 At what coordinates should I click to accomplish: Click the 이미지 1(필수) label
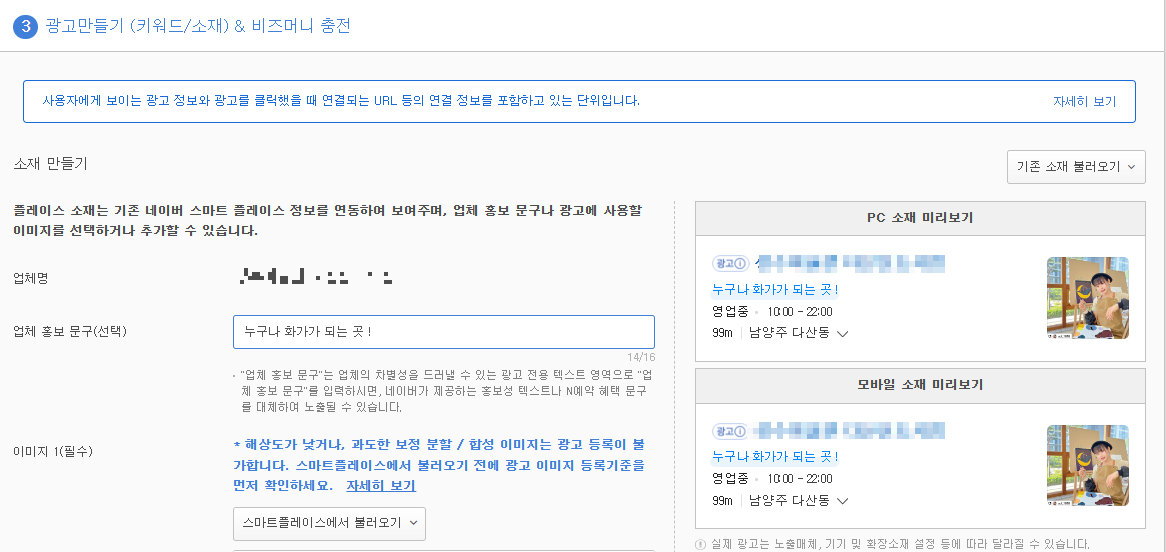(x=53, y=451)
